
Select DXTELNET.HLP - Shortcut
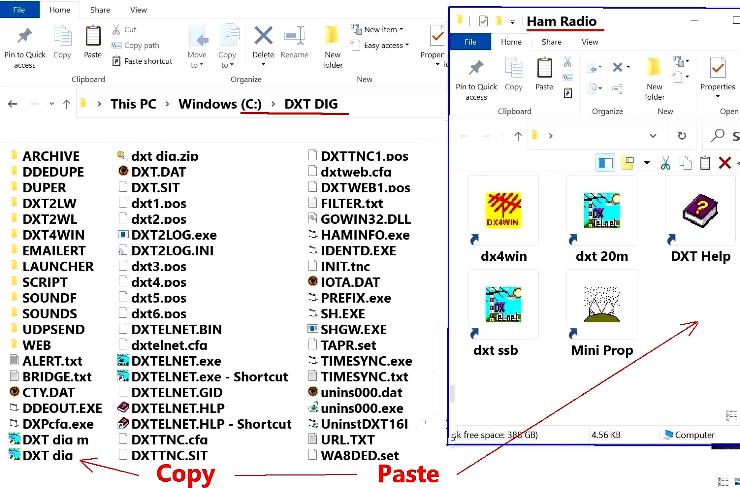point(204,424)
